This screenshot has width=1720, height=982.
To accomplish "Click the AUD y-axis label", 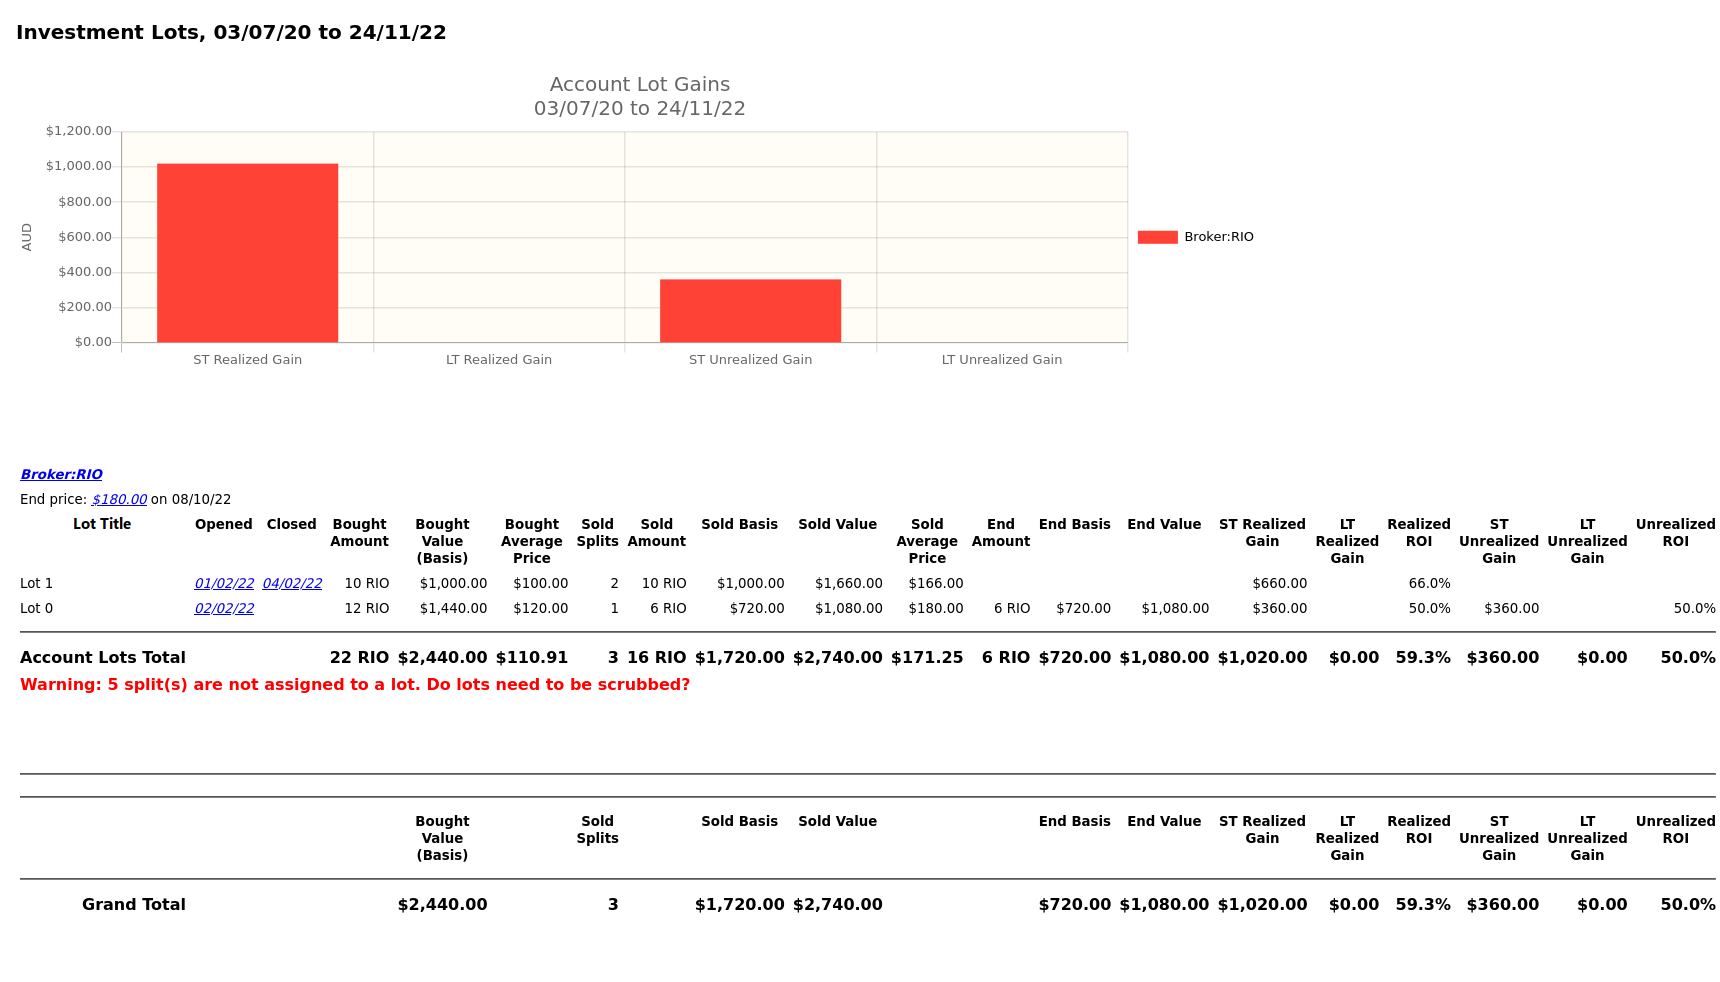I will click(x=27, y=237).
